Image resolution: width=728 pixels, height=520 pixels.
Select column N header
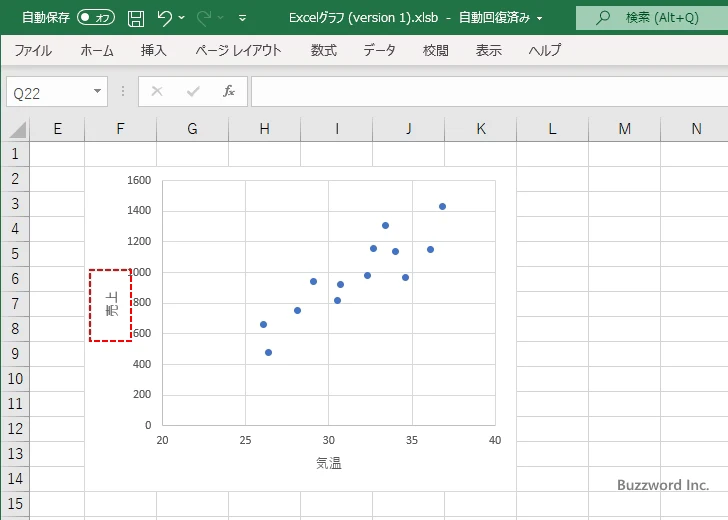pos(695,129)
